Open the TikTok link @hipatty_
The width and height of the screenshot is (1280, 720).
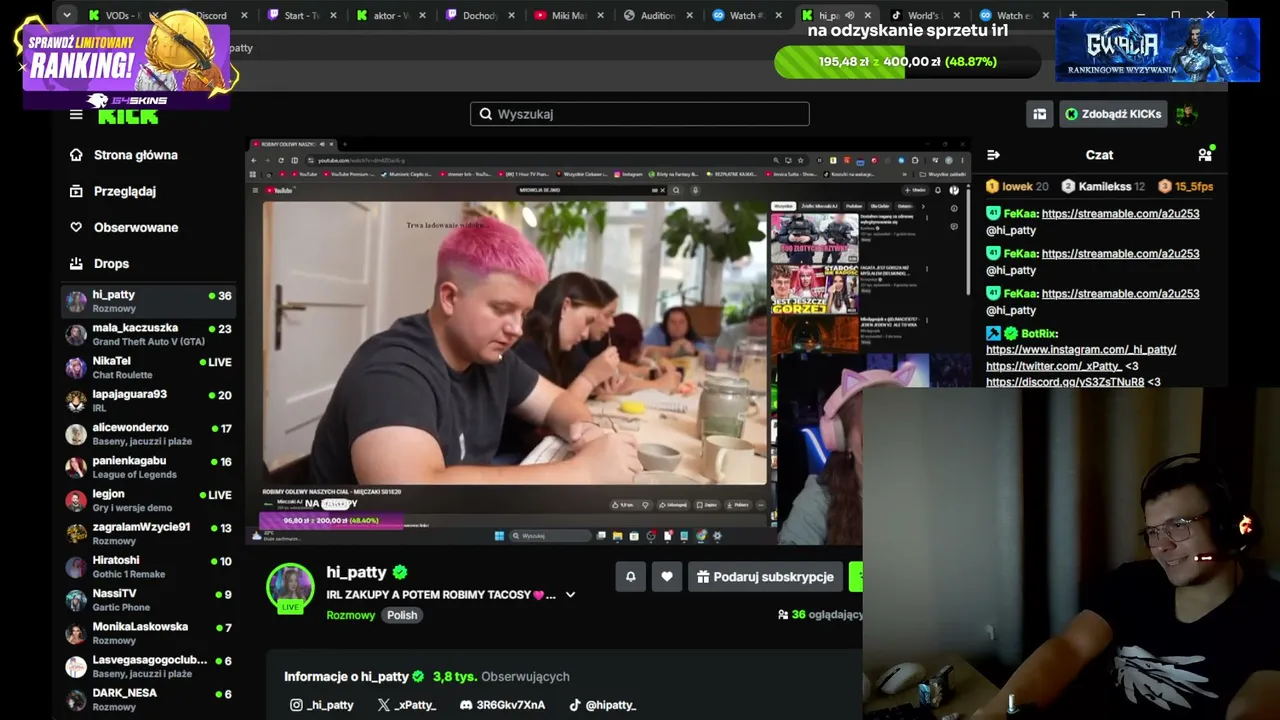click(x=602, y=705)
